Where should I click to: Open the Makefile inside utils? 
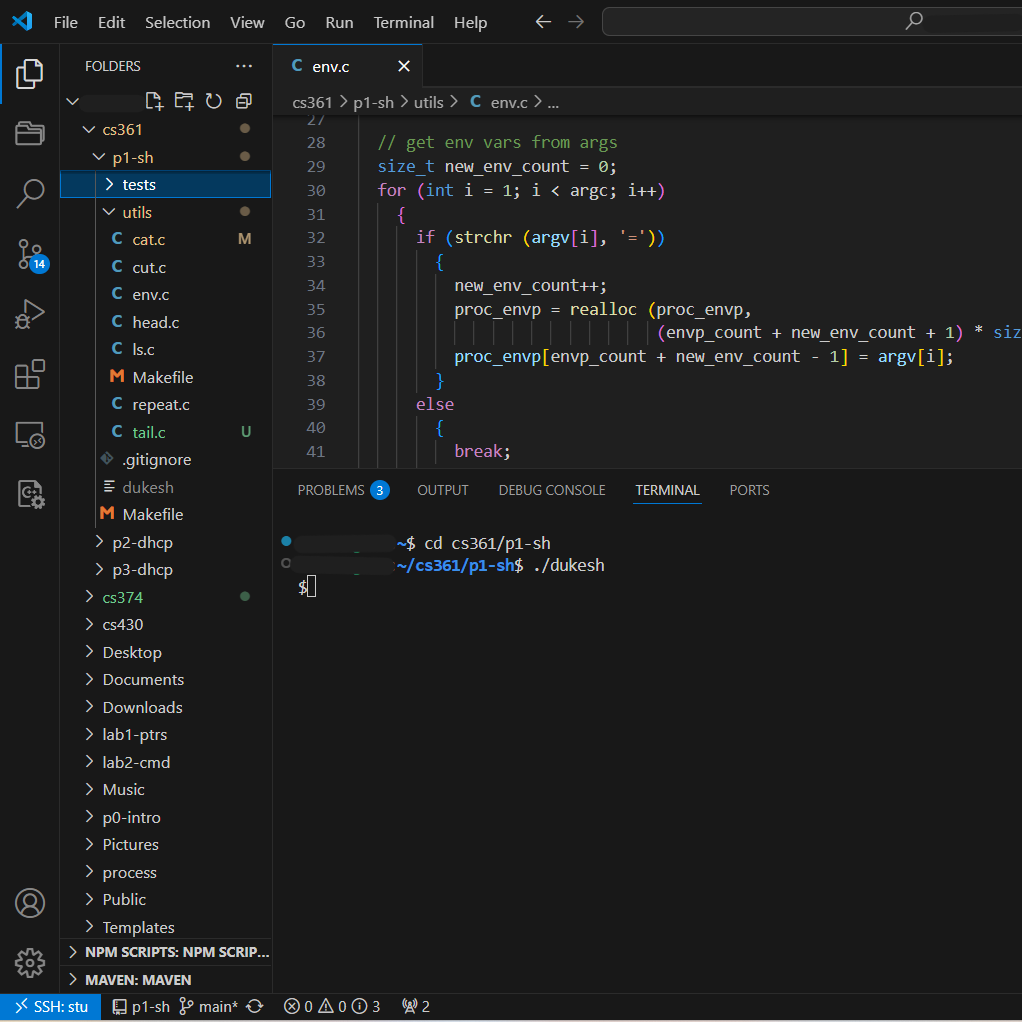coord(166,377)
